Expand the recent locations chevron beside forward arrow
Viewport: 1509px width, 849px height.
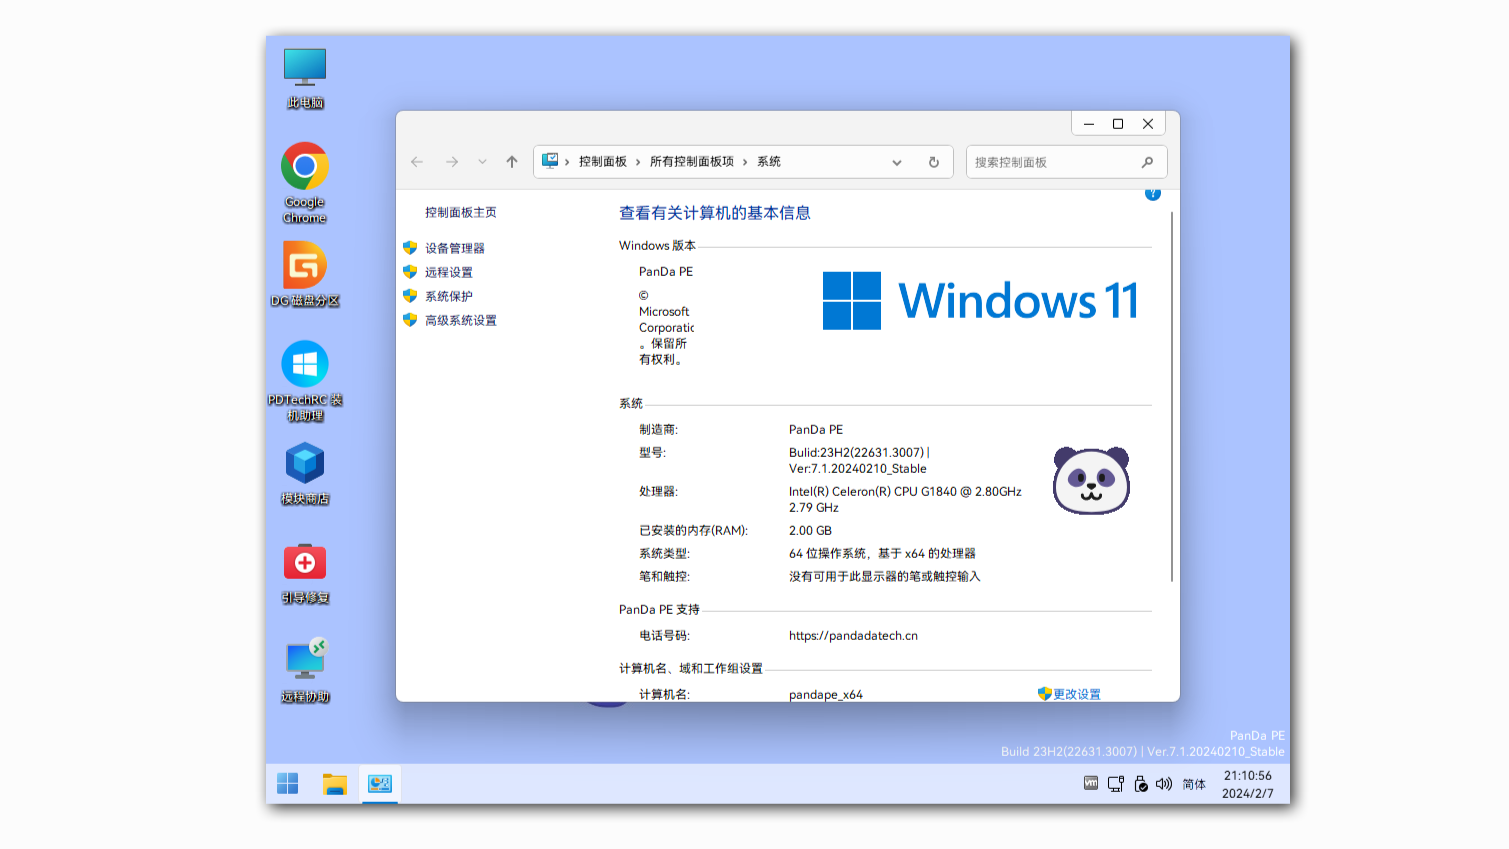[482, 161]
